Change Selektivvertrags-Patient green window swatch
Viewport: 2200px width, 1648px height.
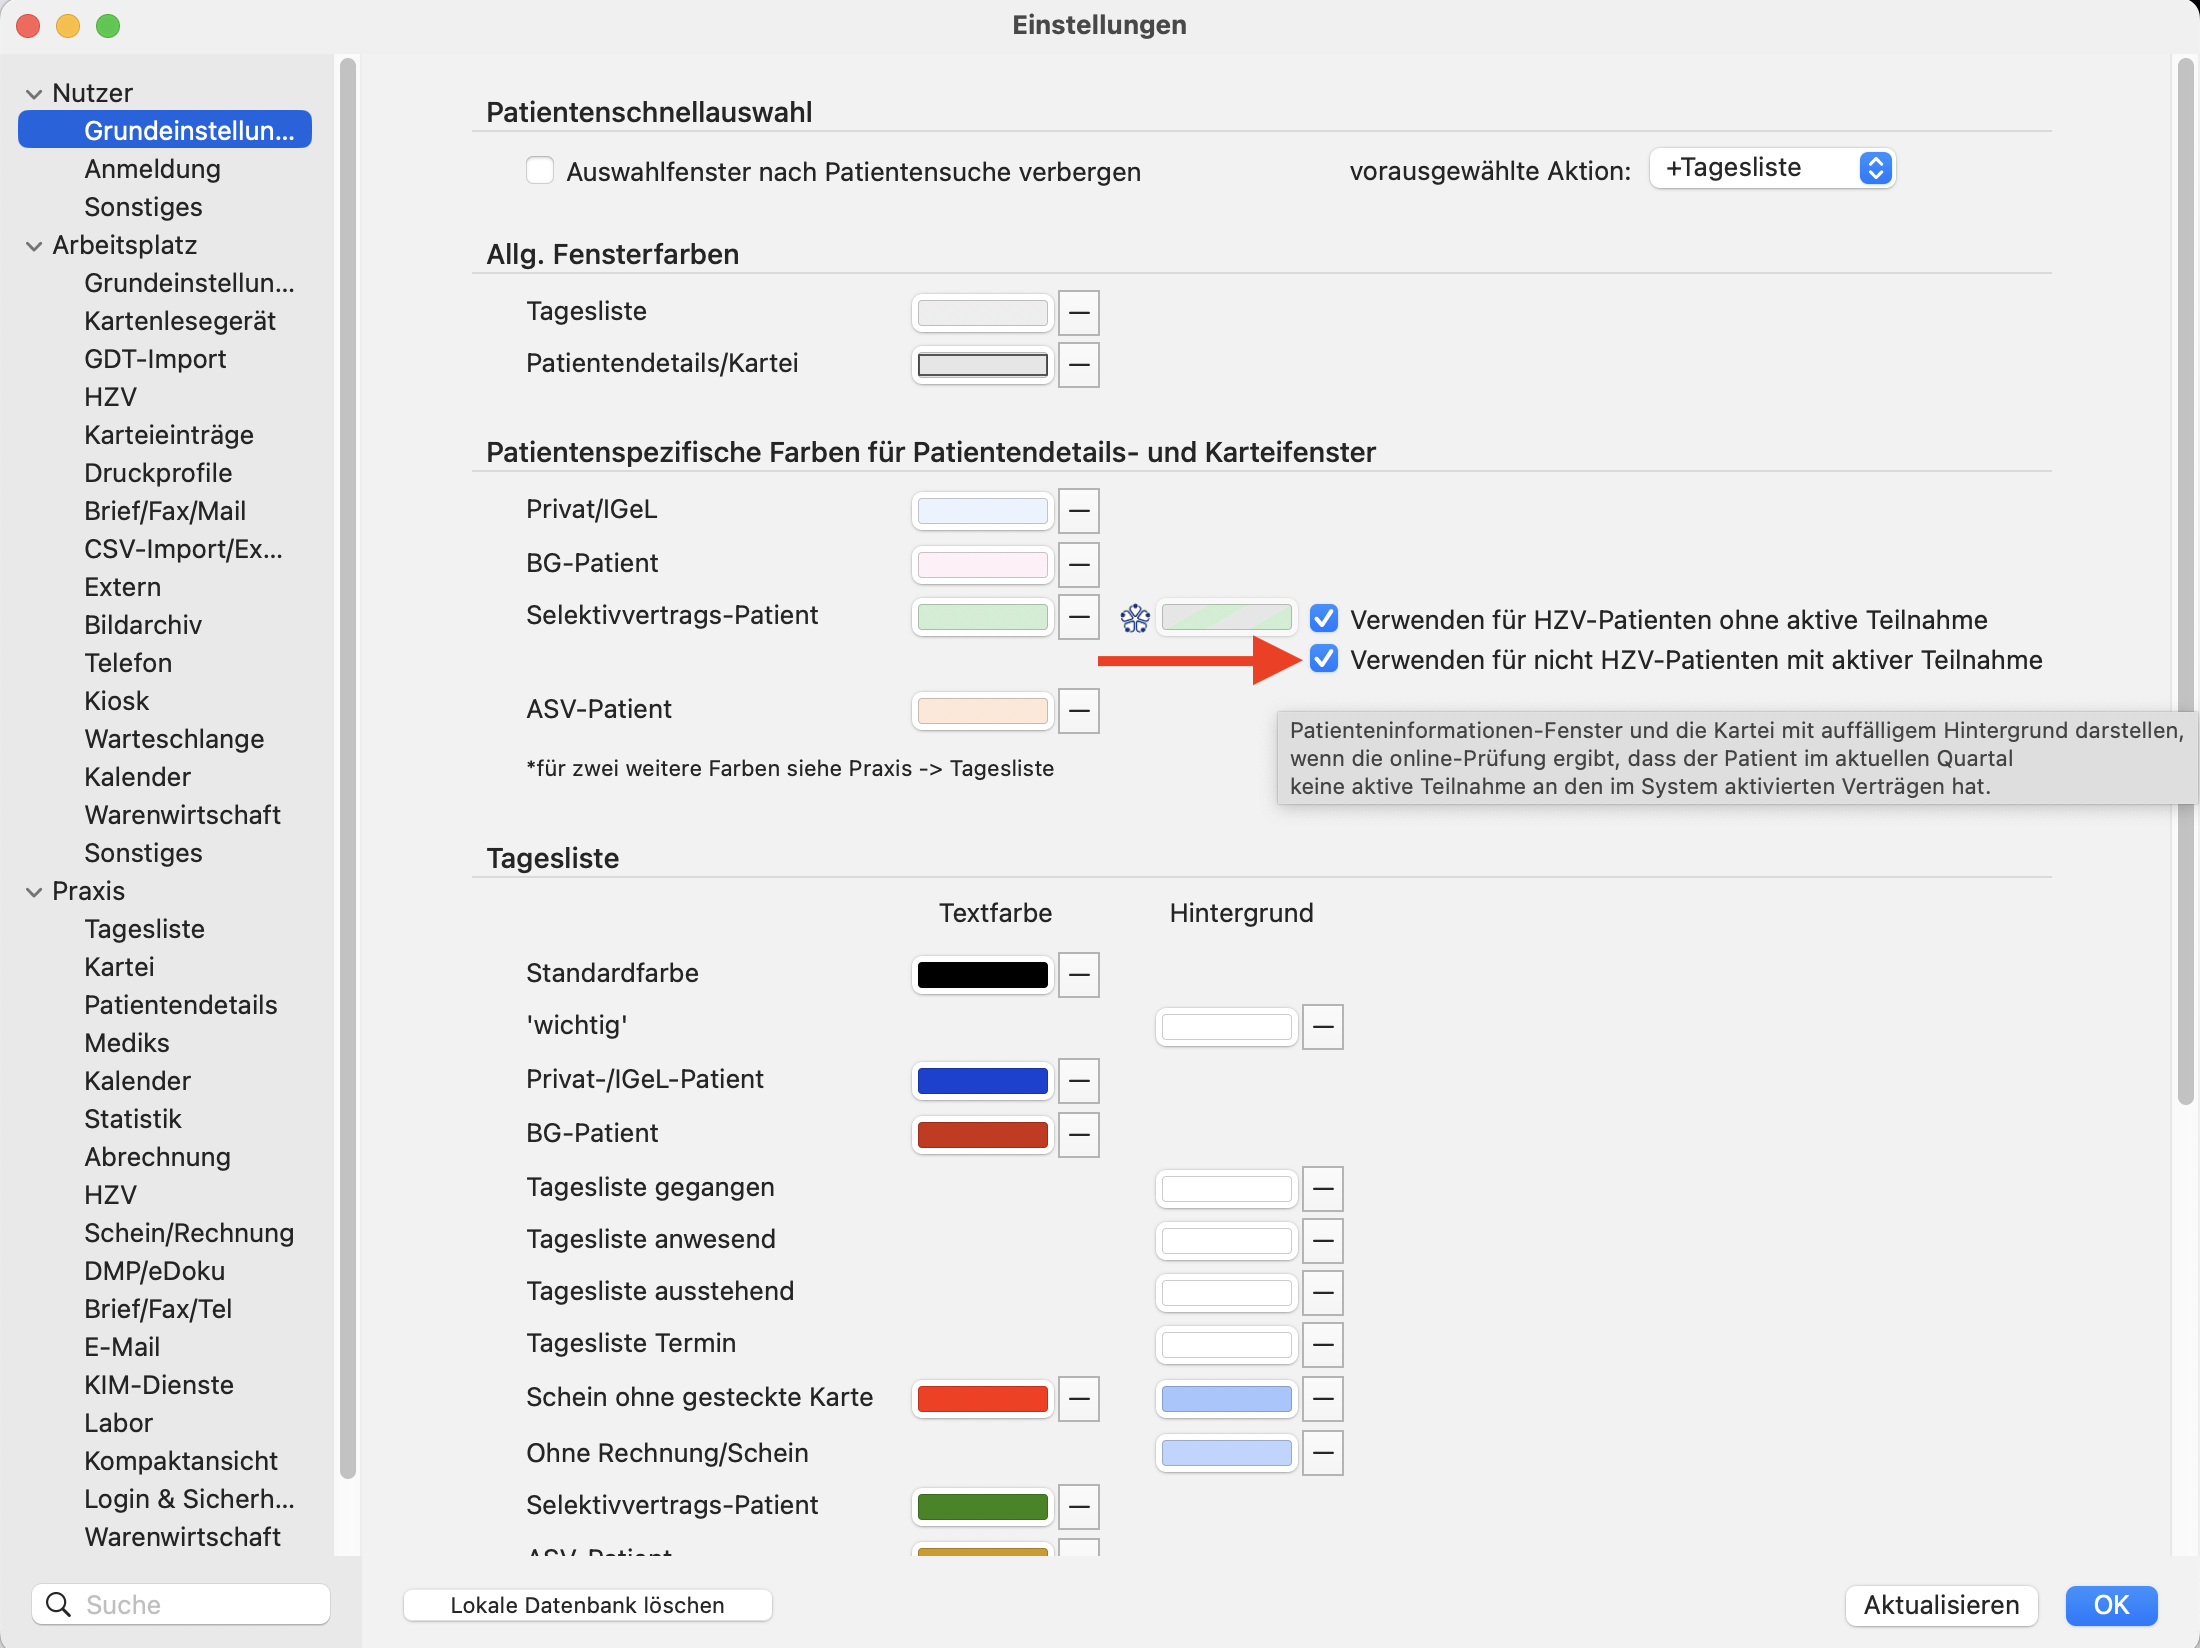(983, 617)
